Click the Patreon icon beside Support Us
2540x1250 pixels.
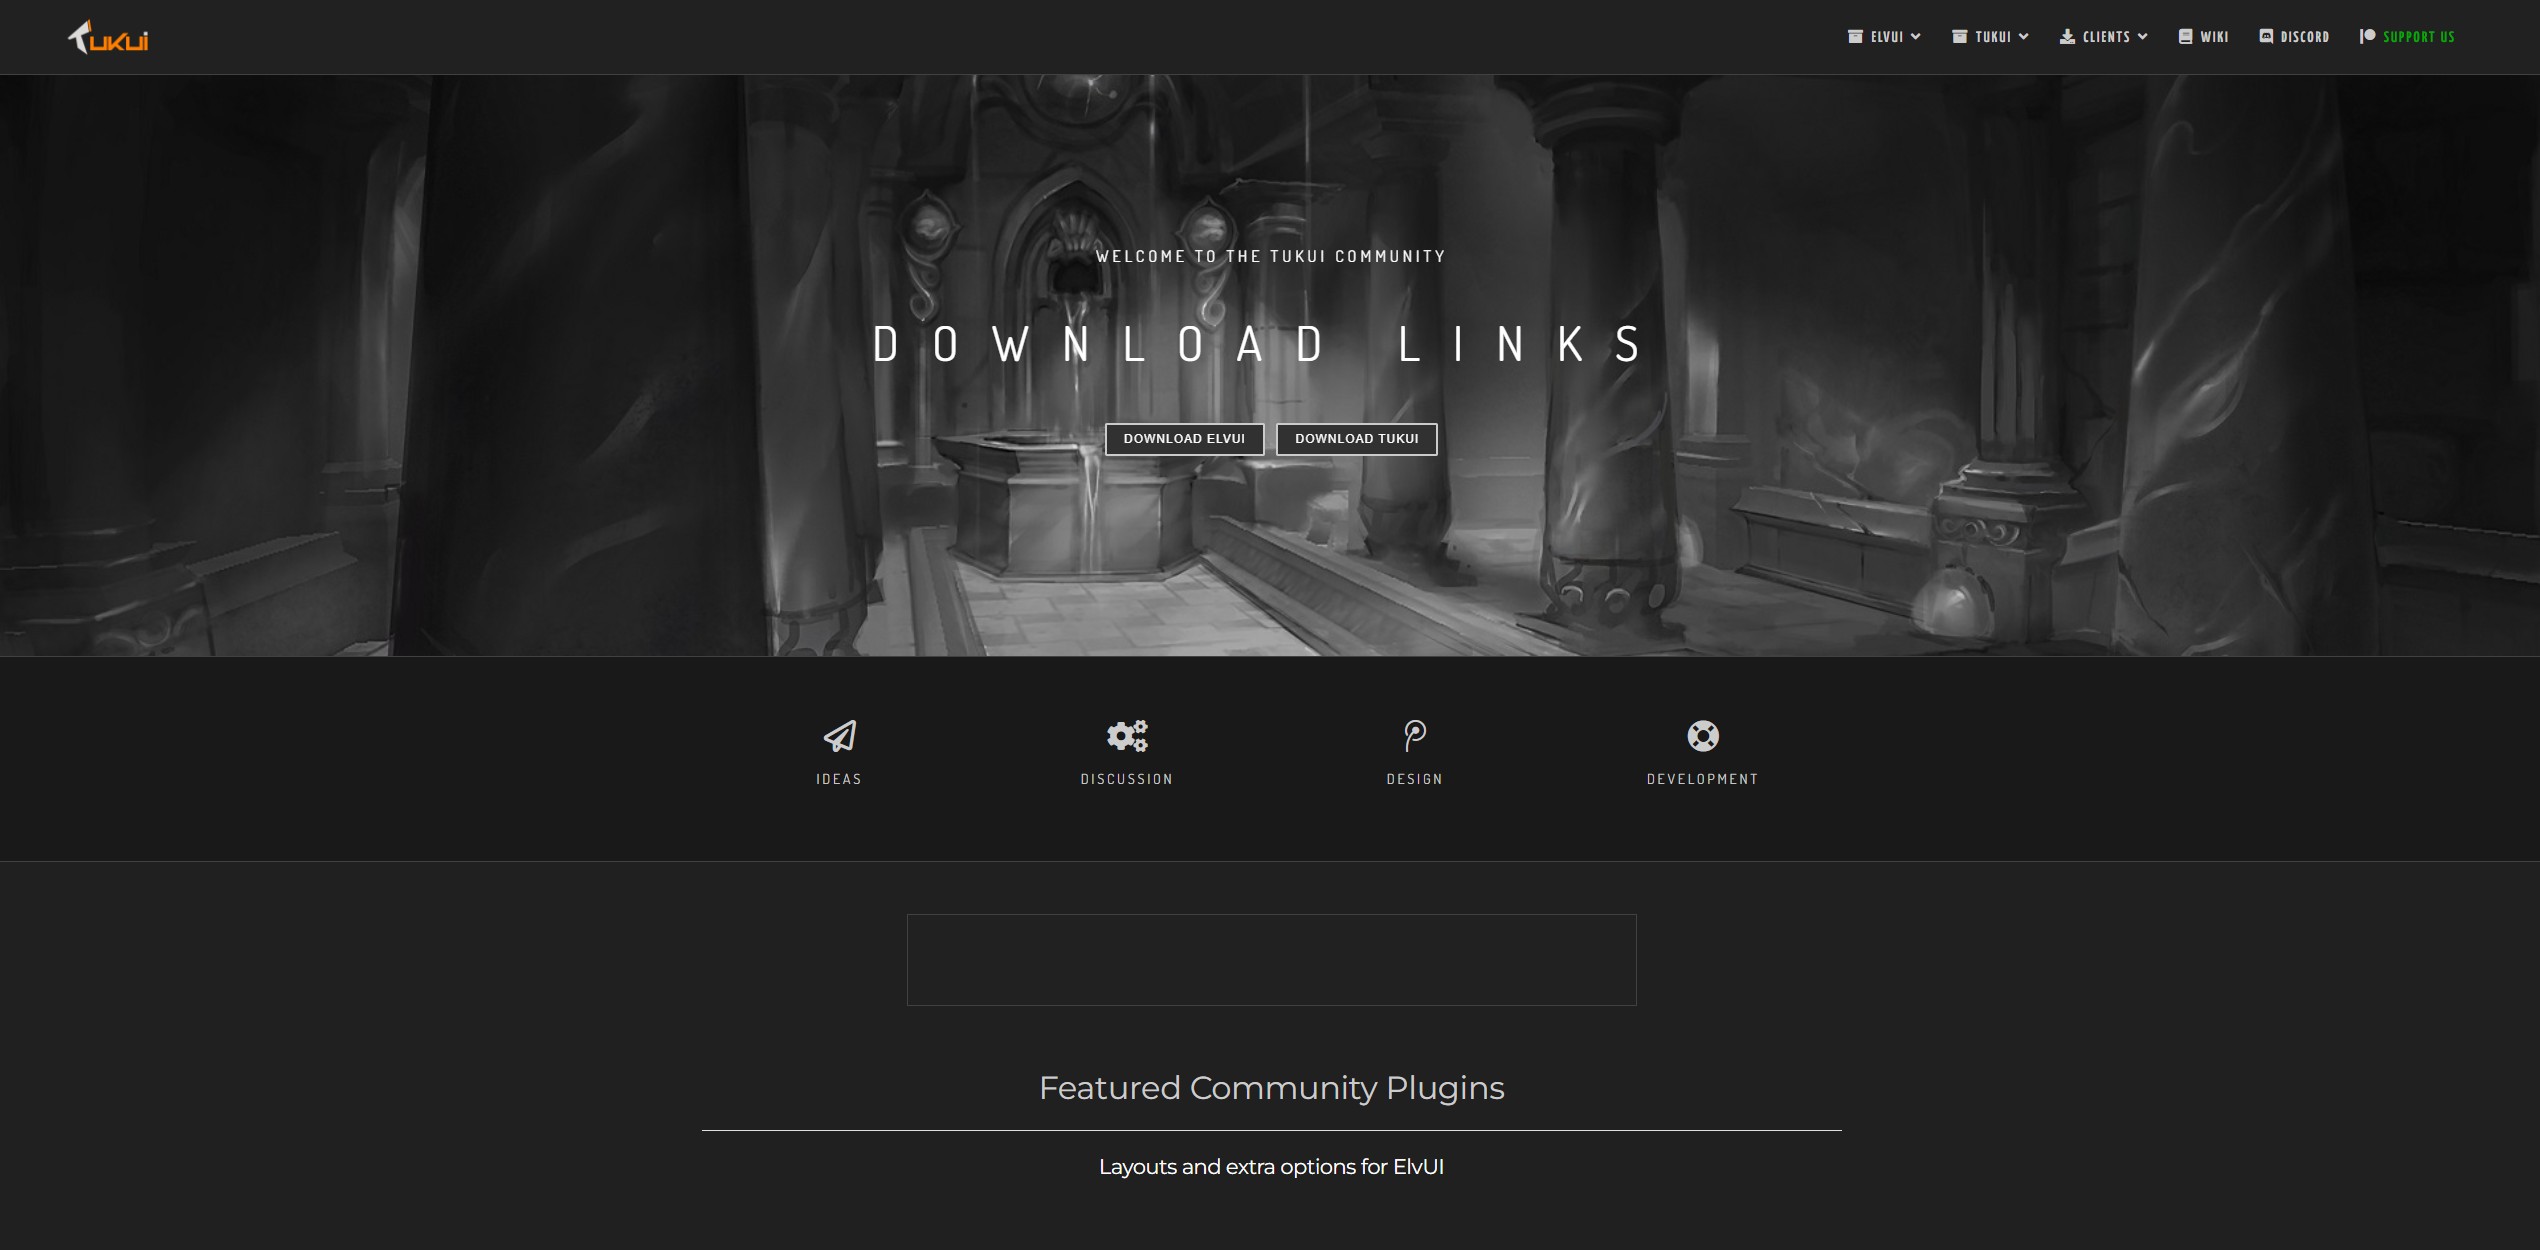pyautogui.click(x=2367, y=36)
